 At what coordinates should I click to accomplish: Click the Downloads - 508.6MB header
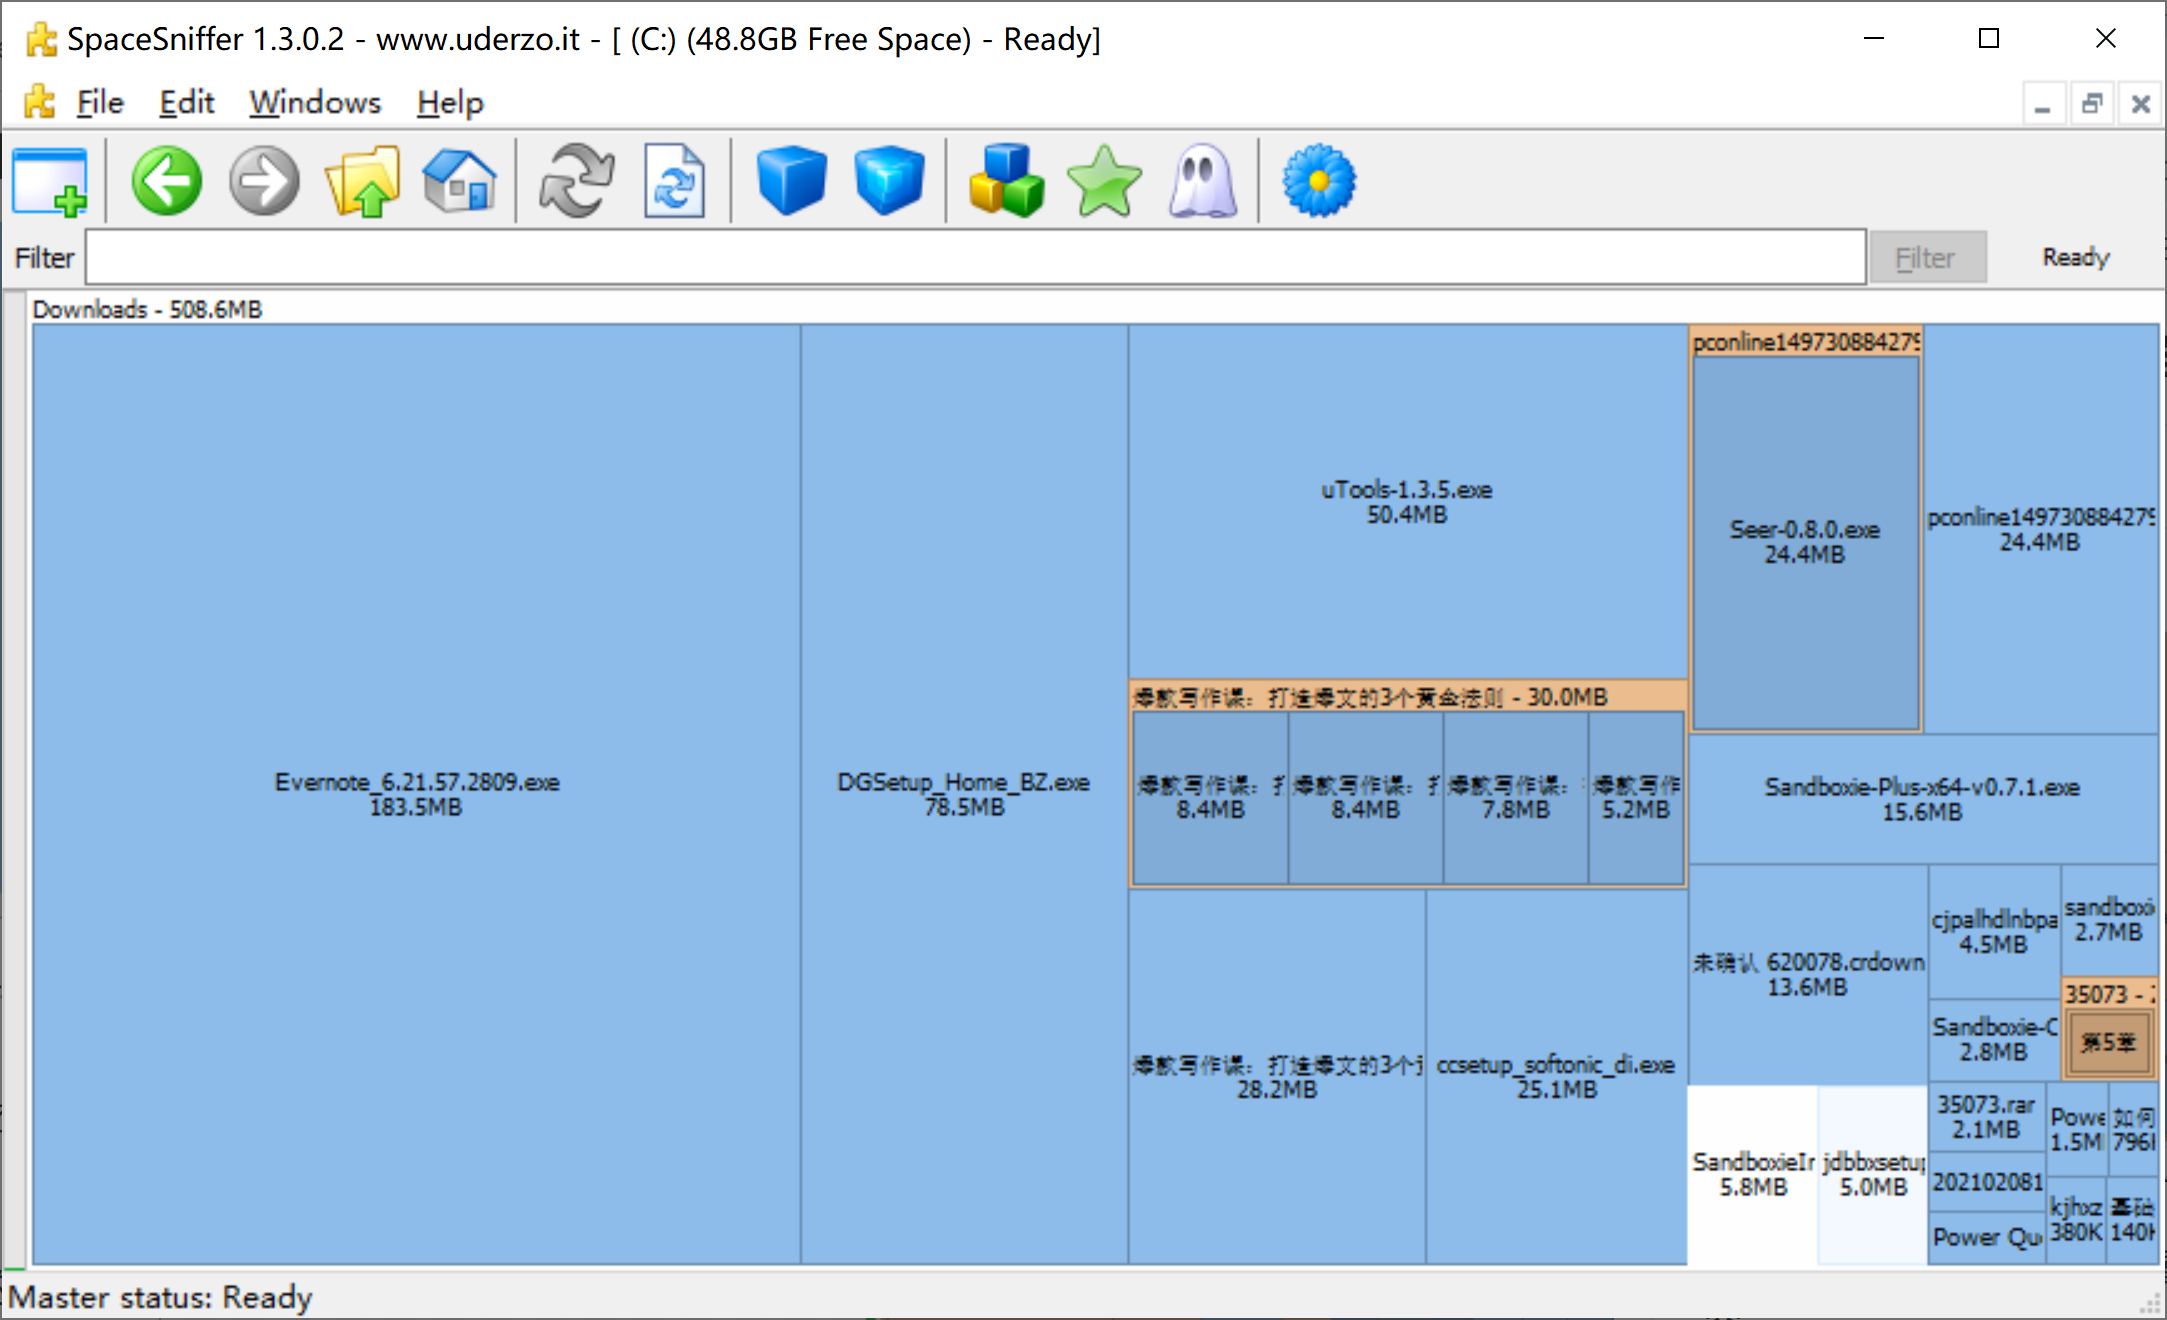point(147,309)
